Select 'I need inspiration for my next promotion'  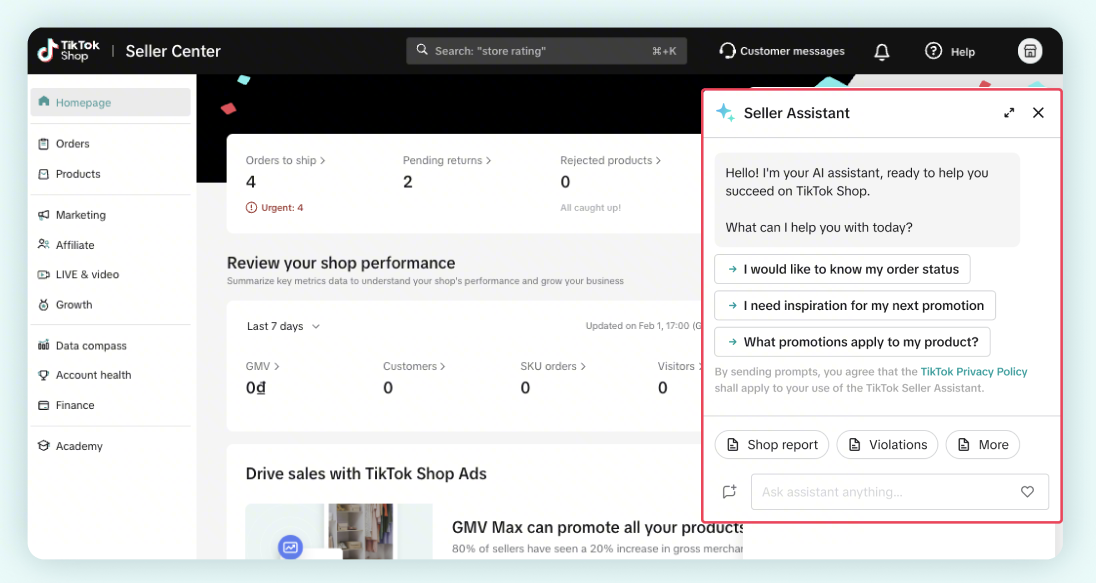click(x=855, y=305)
